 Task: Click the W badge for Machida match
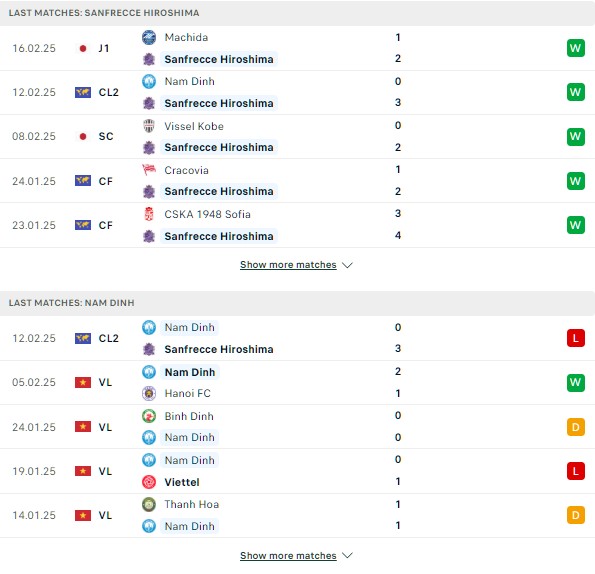tap(576, 48)
